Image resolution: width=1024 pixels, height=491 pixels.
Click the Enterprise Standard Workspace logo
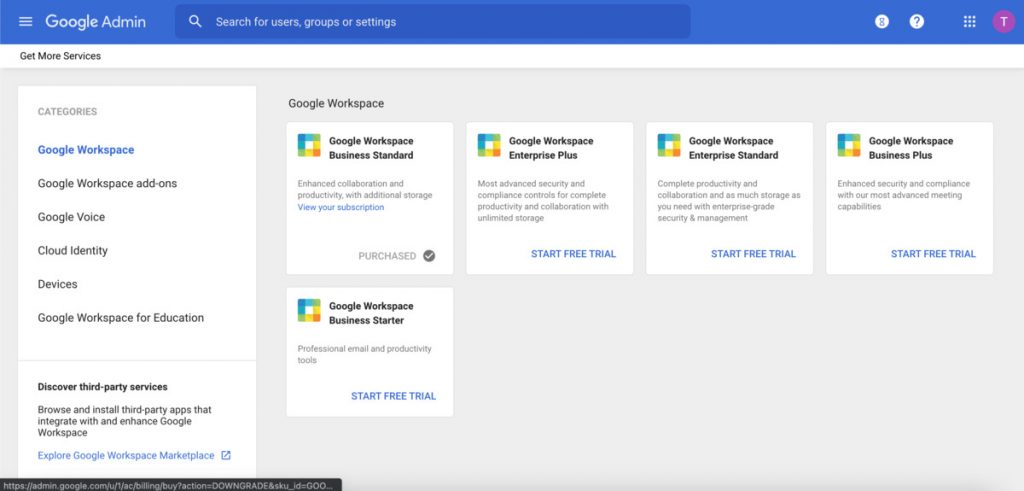click(x=669, y=145)
